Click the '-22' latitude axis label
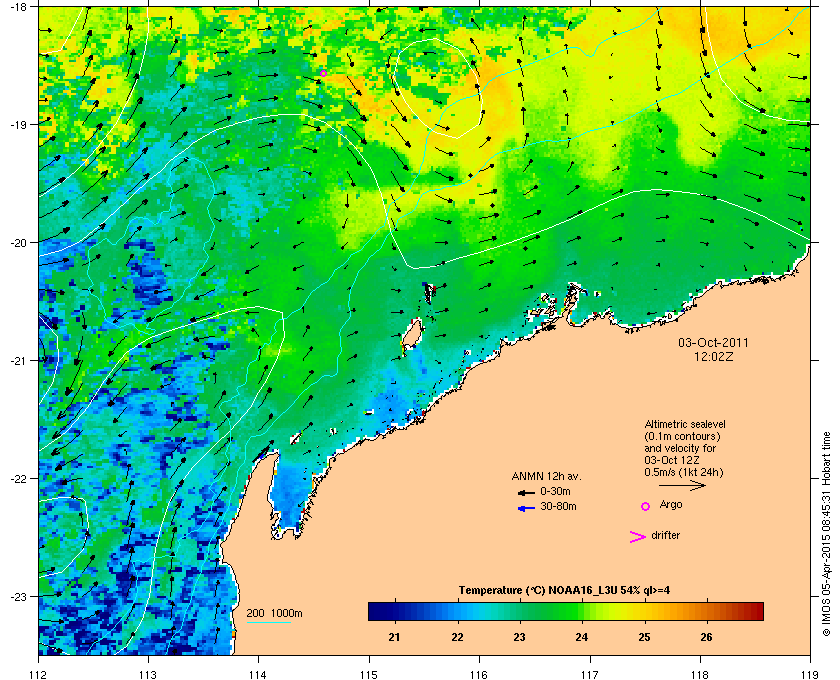Viewport: 840px width, 680px height. point(18,478)
